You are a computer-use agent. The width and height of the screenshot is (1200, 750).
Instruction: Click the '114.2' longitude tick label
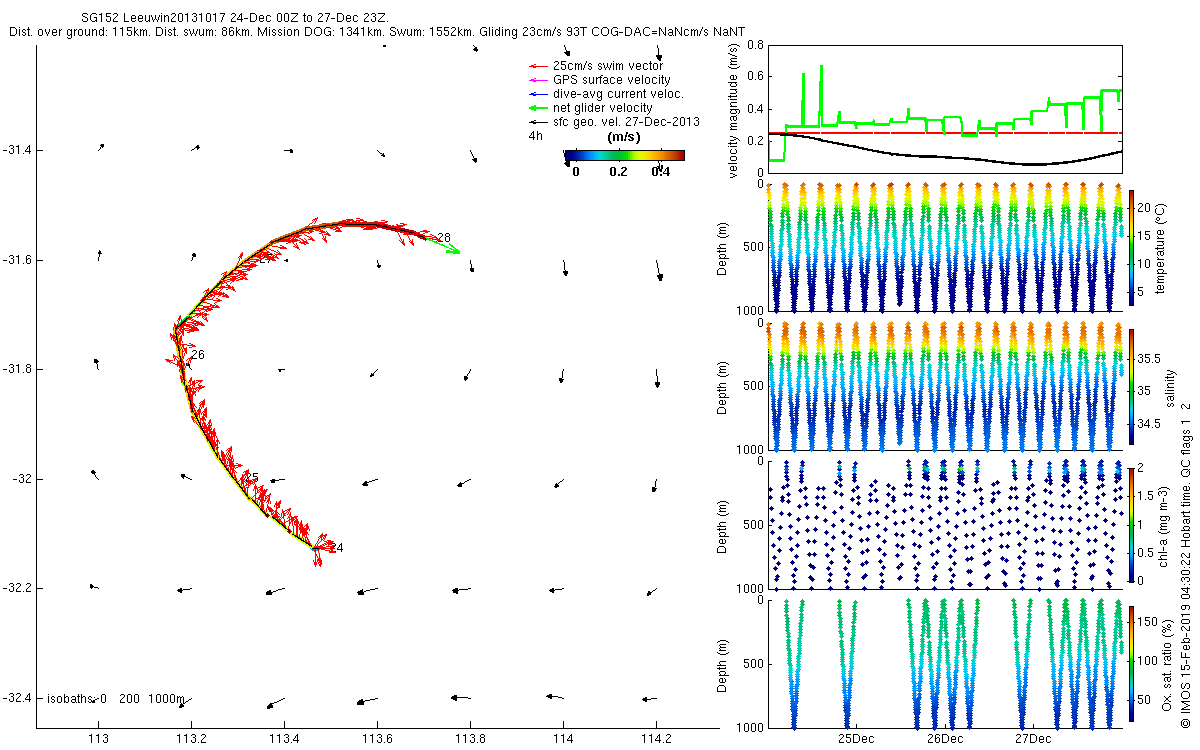[x=656, y=739]
